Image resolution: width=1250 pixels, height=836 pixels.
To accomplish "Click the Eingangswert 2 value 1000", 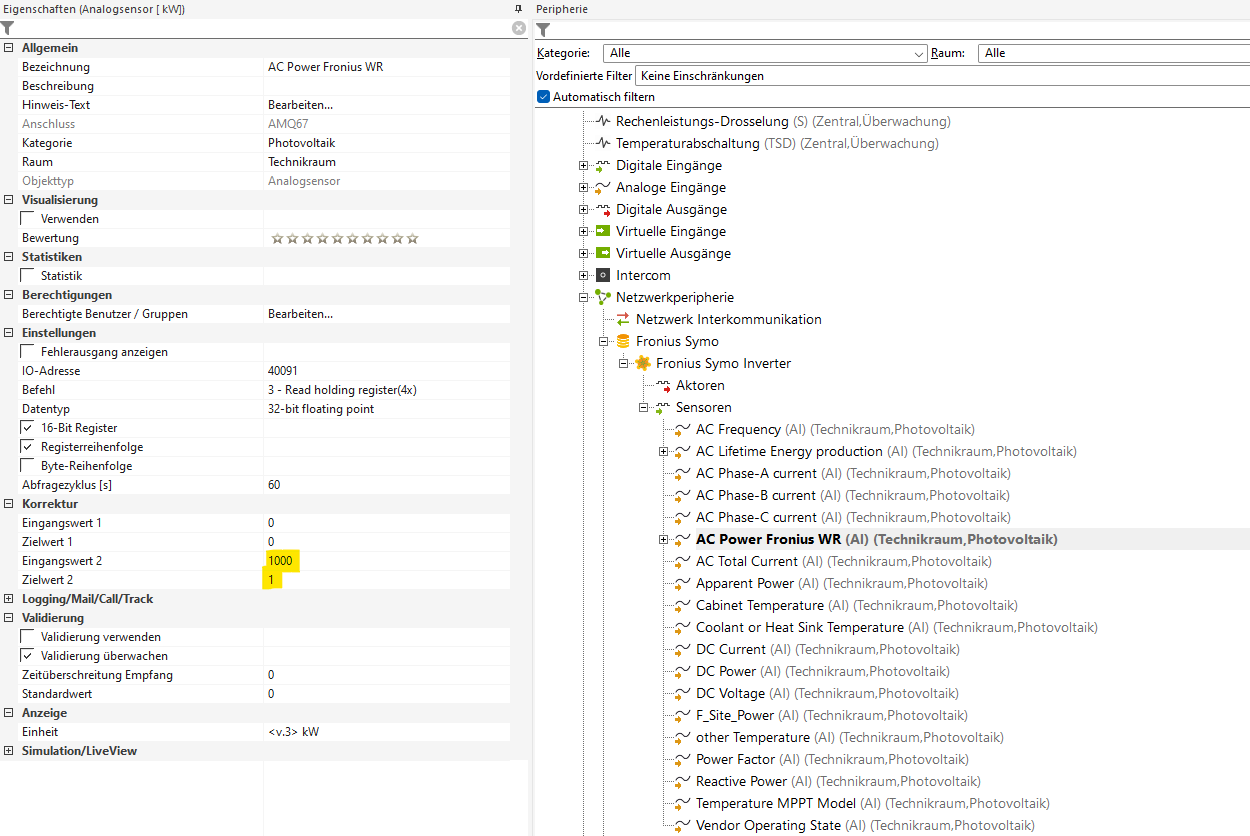I will (x=280, y=561).
